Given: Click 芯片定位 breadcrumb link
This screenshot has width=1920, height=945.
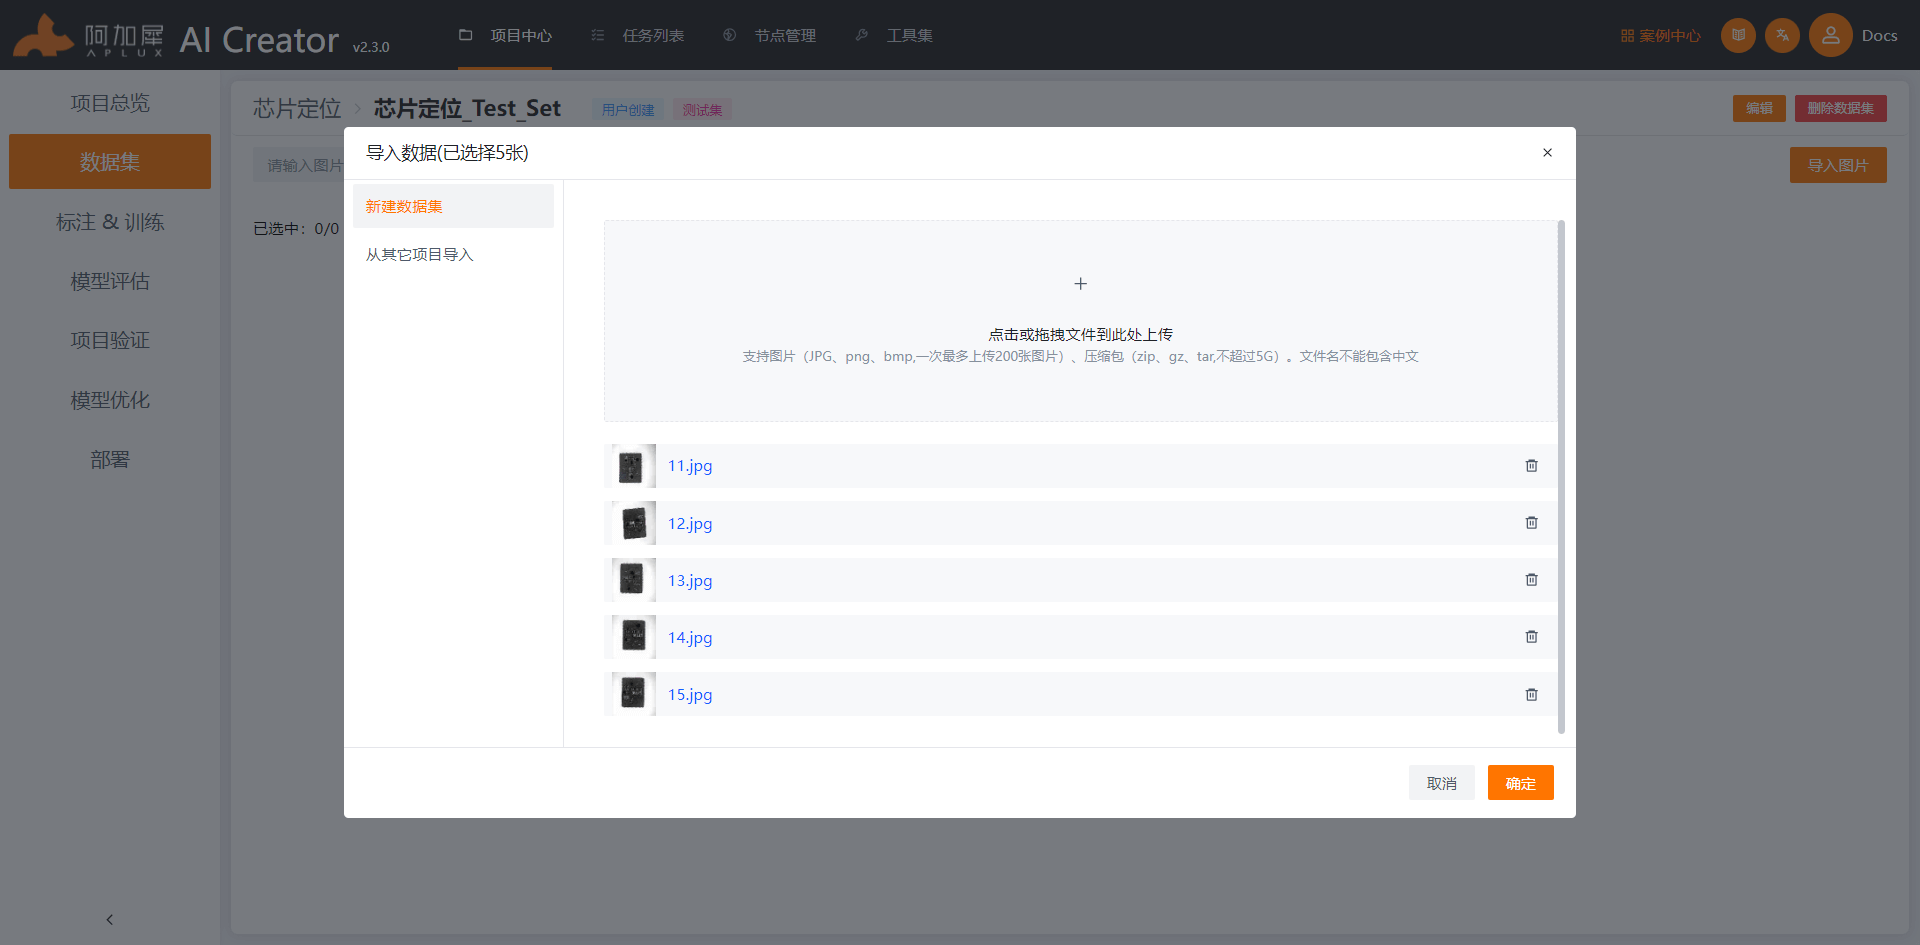Looking at the screenshot, I should (297, 108).
